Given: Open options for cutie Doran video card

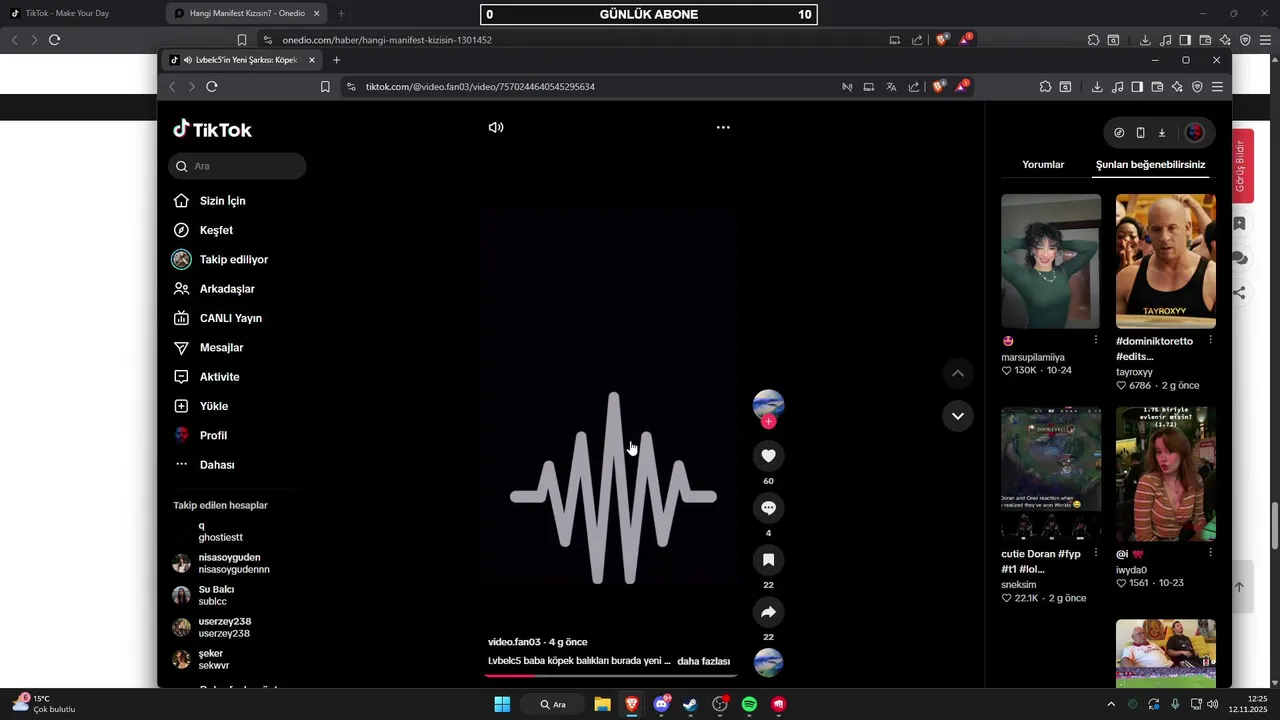Looking at the screenshot, I should (1096, 553).
